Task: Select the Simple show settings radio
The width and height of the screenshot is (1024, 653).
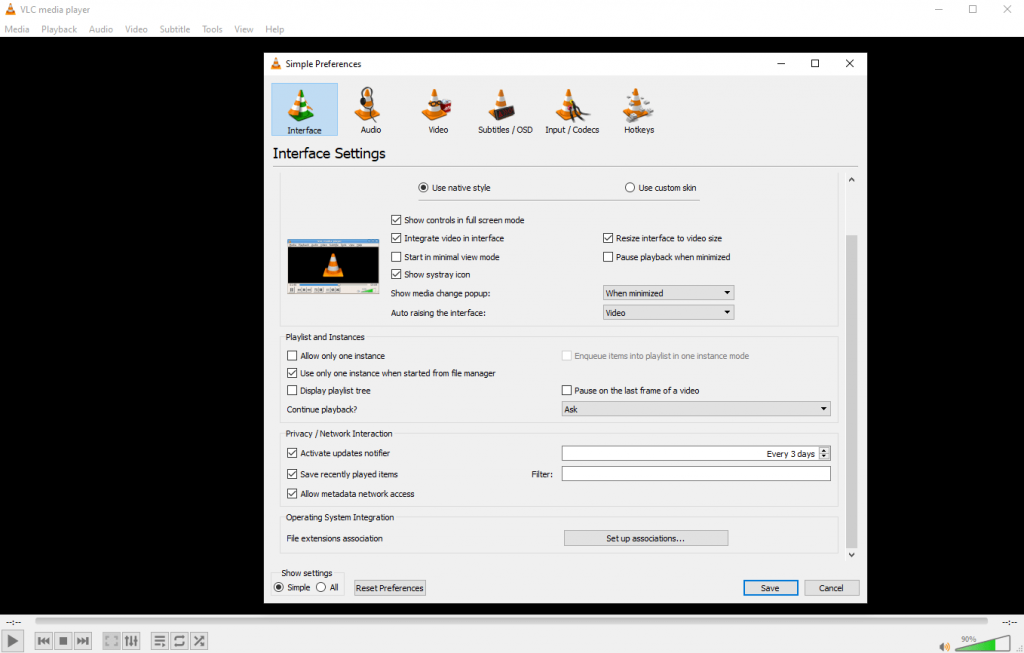Action: [279, 587]
